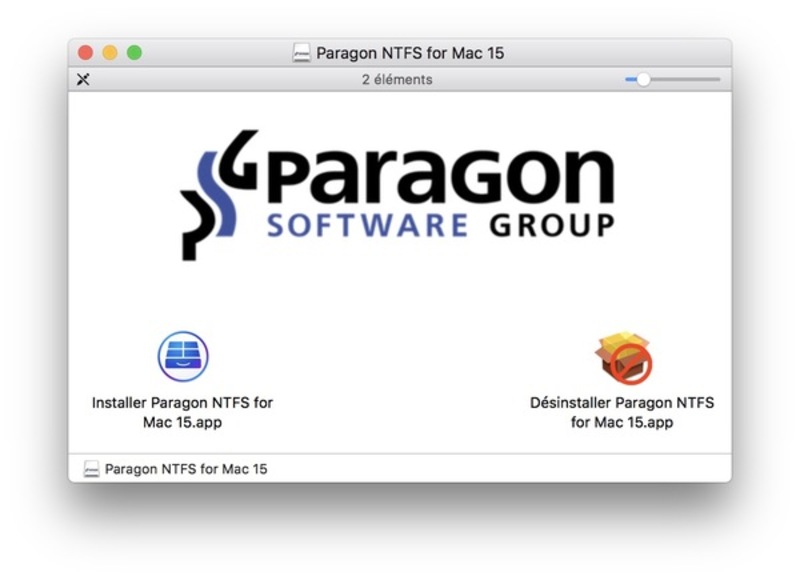Adjust the icon size slider

tap(672, 79)
